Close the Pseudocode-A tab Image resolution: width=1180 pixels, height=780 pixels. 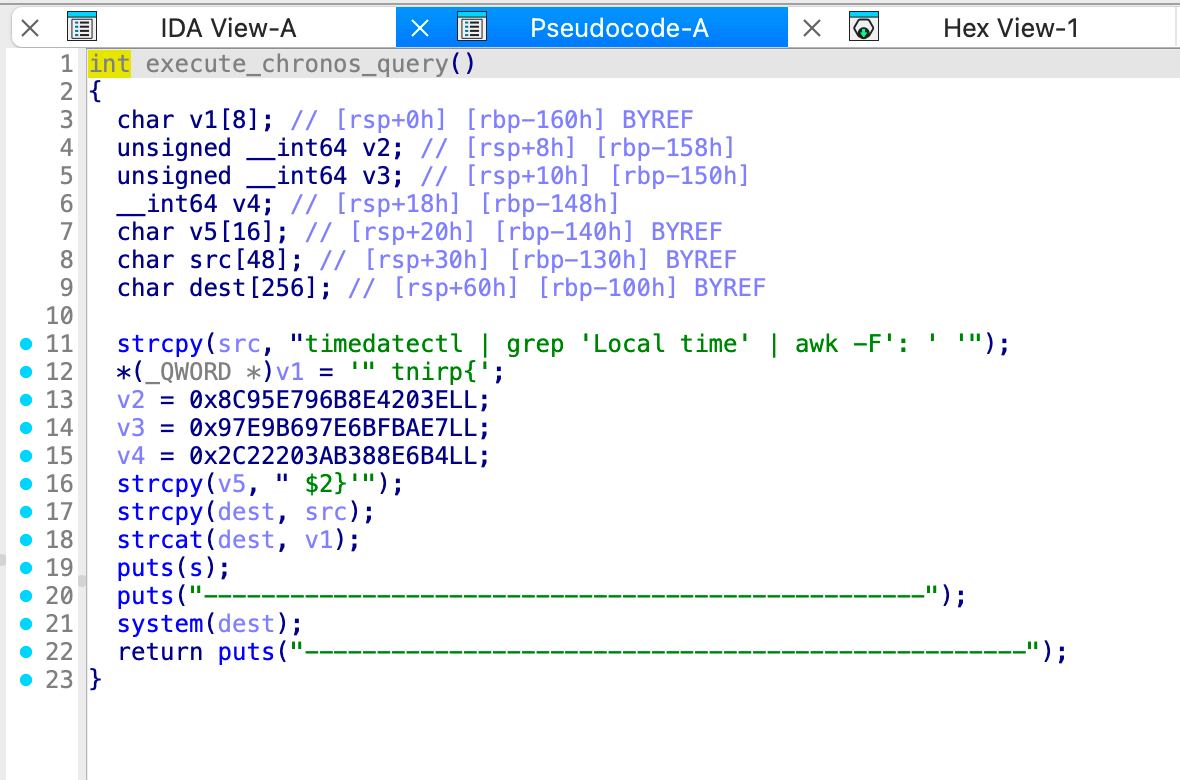coord(420,28)
